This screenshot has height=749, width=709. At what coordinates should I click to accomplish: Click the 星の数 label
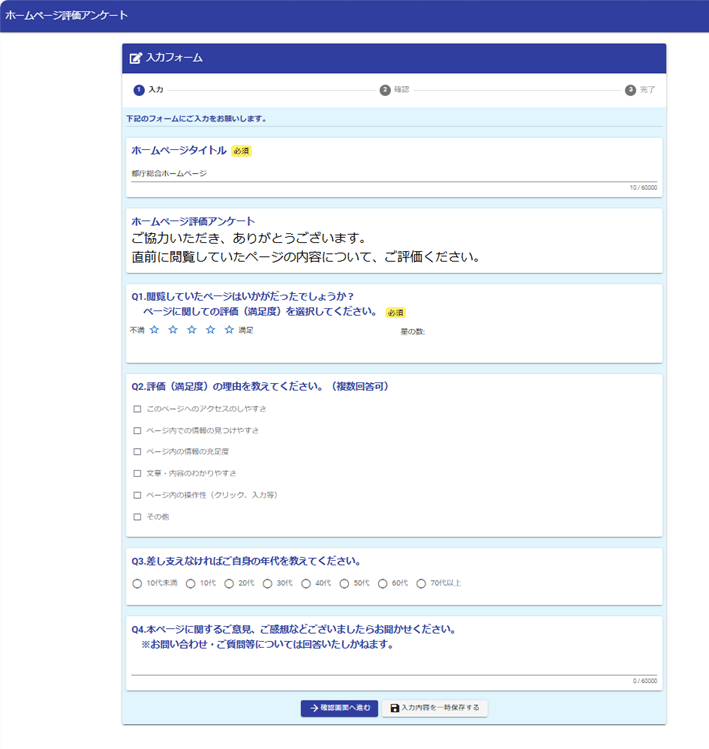tap(412, 332)
